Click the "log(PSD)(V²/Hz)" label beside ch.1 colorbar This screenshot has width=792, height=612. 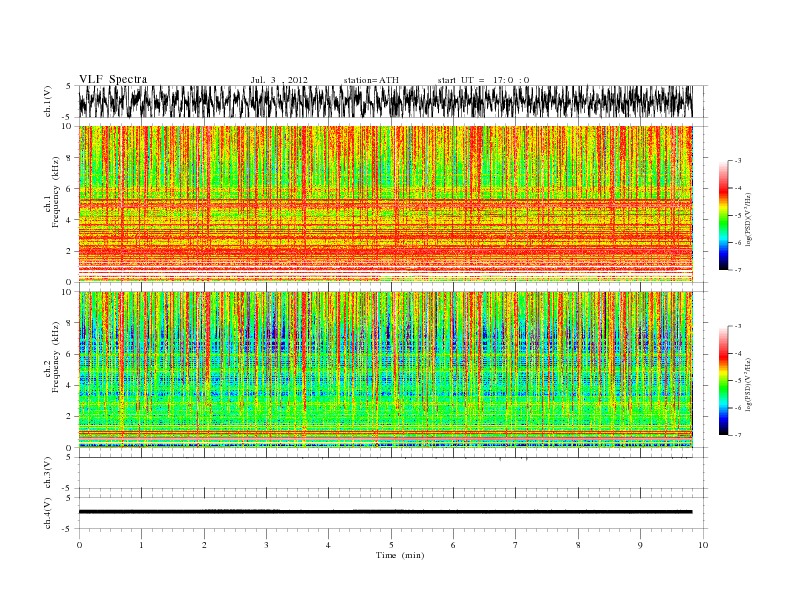click(x=749, y=219)
